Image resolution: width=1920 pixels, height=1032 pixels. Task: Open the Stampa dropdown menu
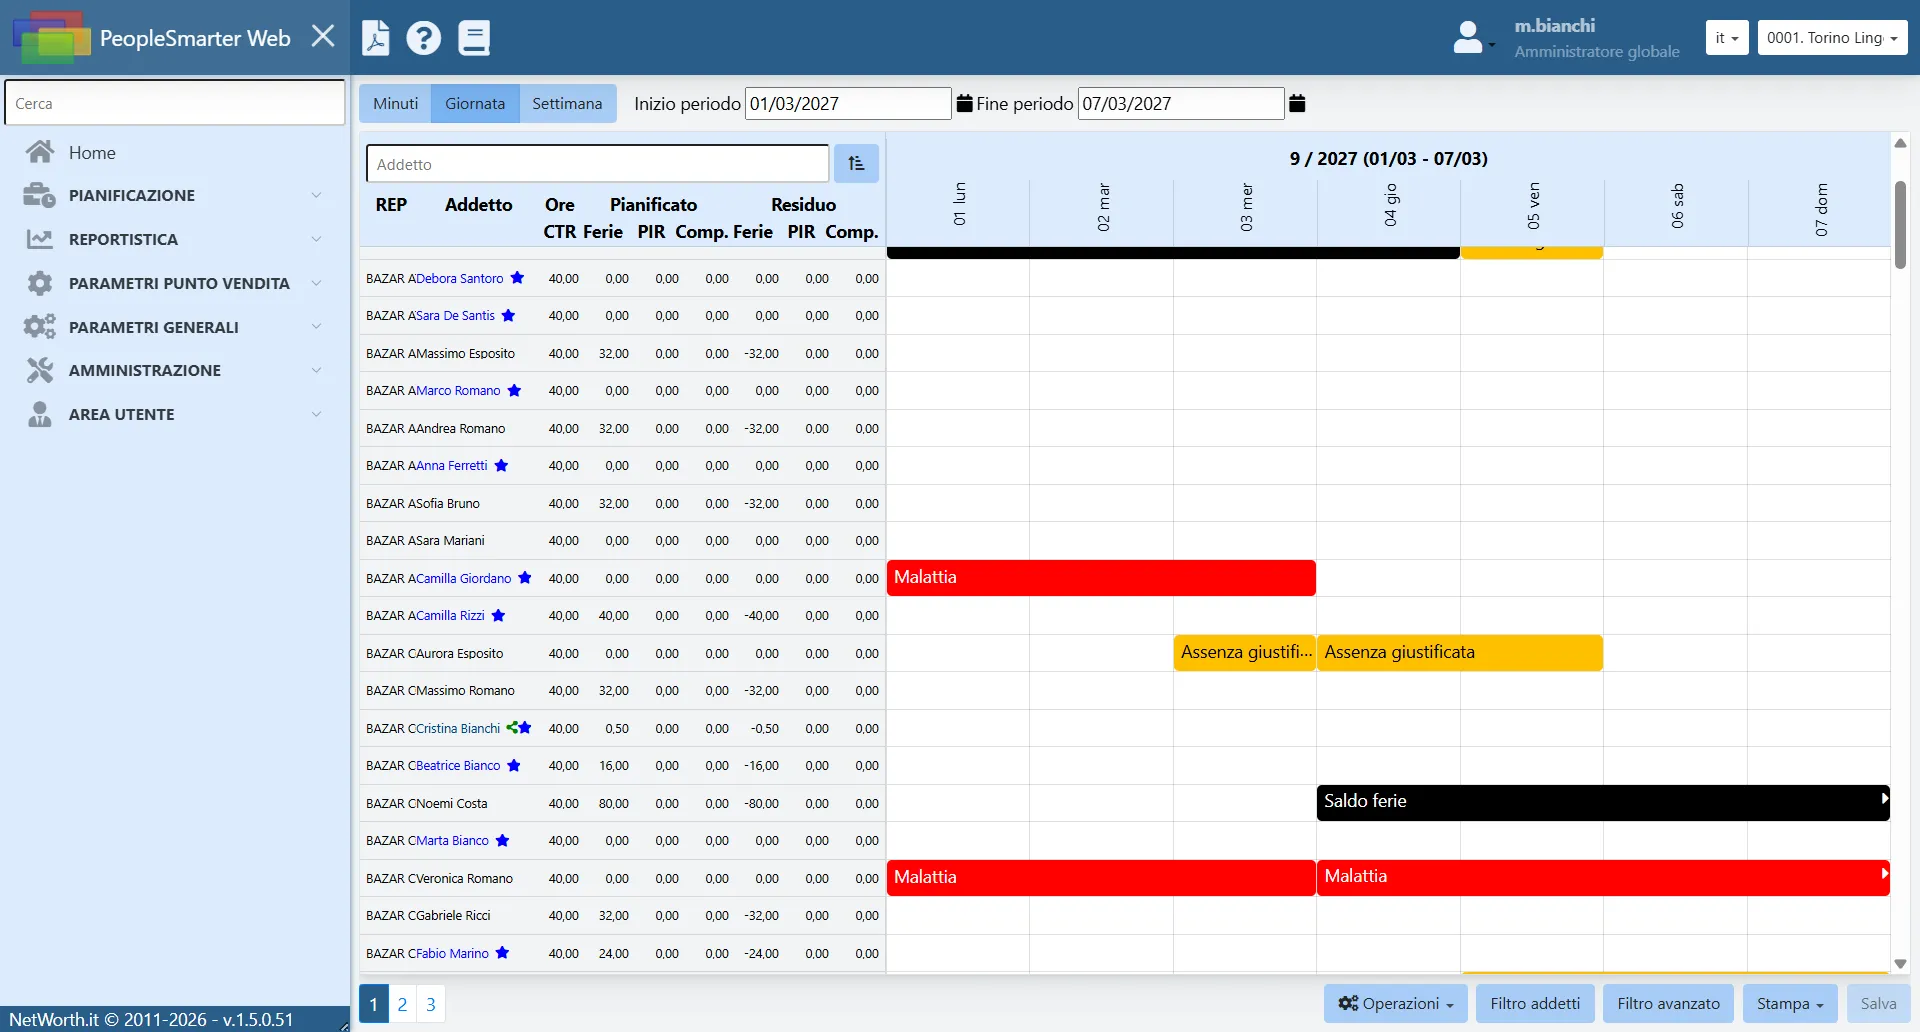pyautogui.click(x=1790, y=1004)
